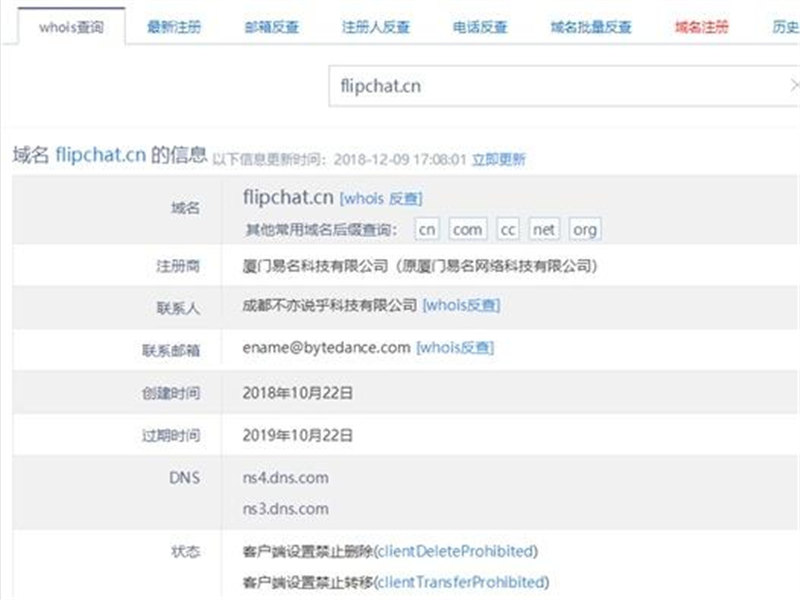Query the com domain suffix
This screenshot has height=600, width=800.
467,230
